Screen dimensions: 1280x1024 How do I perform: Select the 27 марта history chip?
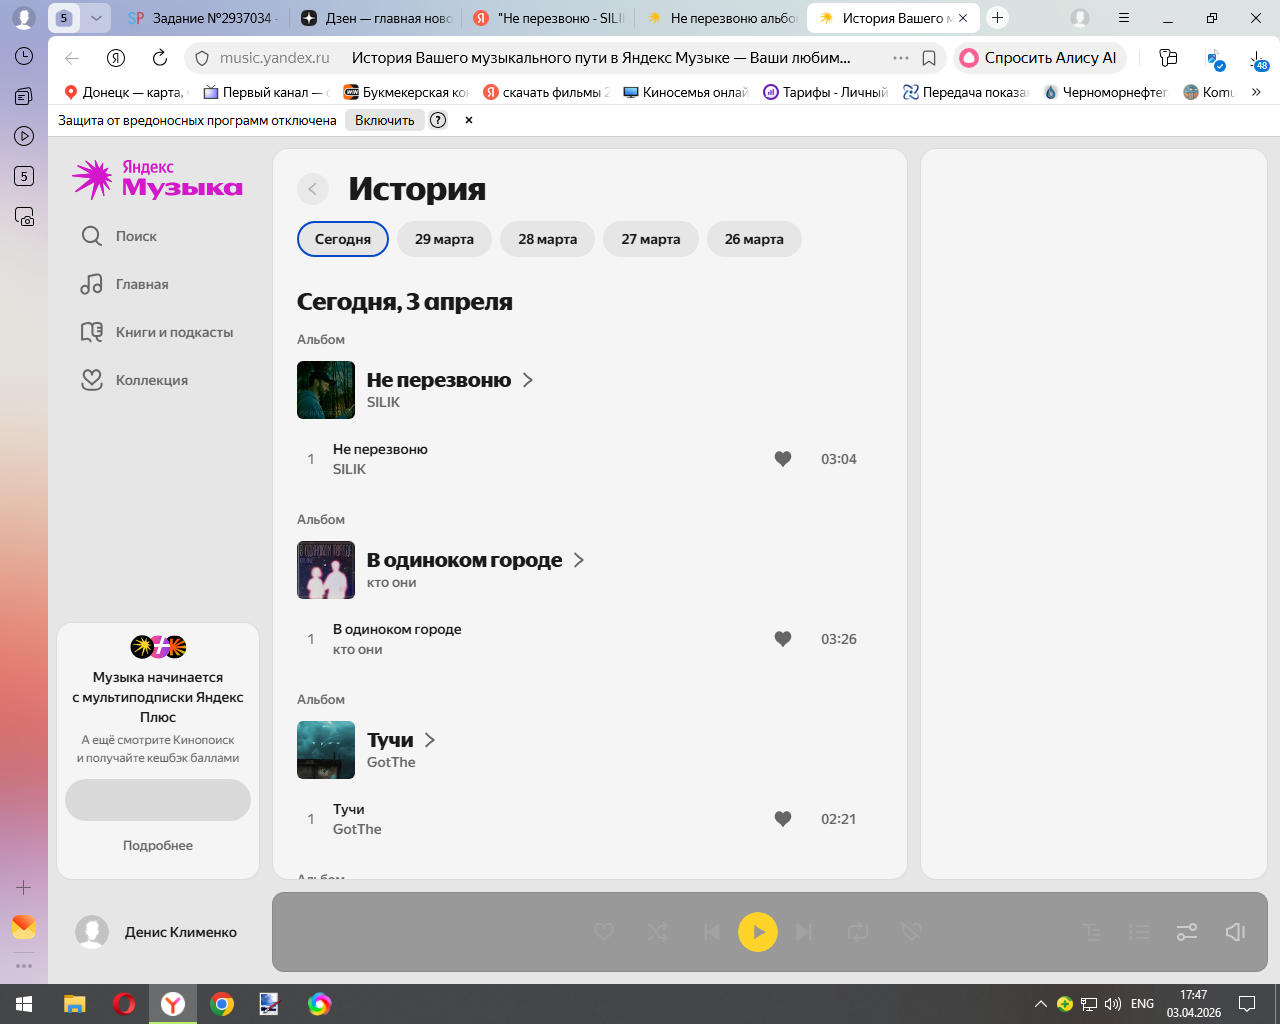651,239
